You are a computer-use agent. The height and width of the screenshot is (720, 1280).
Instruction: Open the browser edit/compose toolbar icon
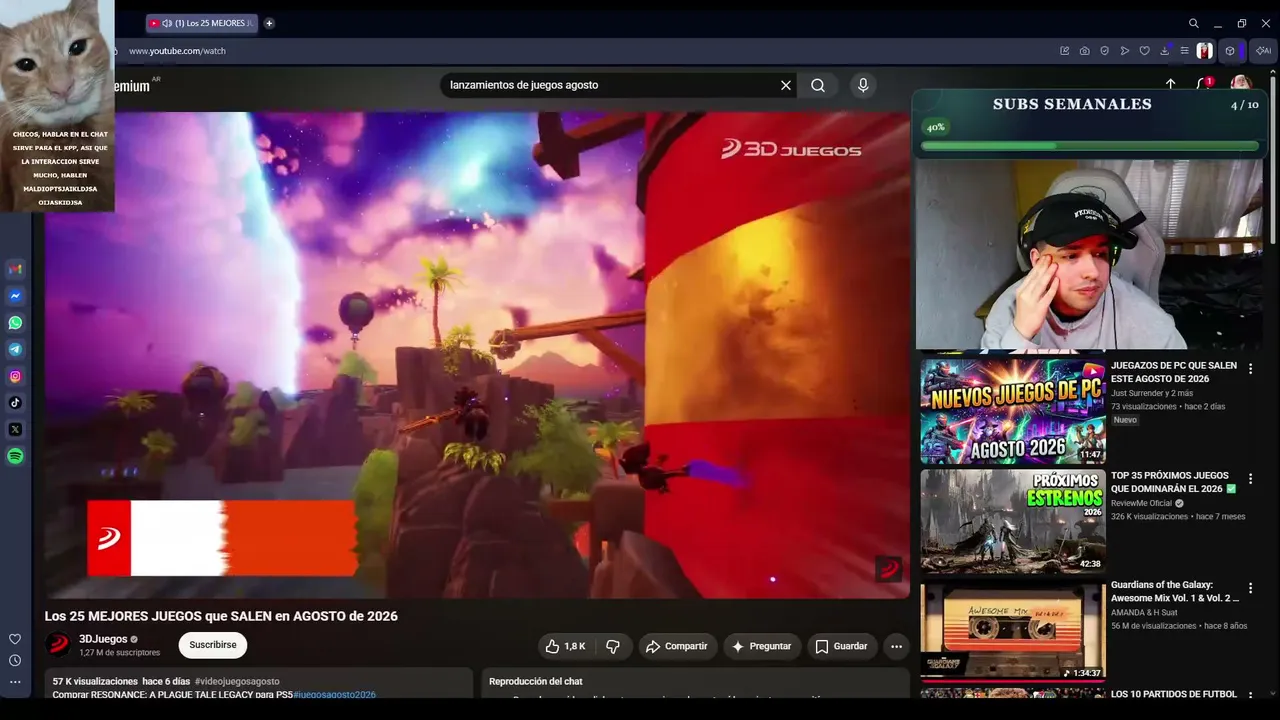pyautogui.click(x=1065, y=51)
